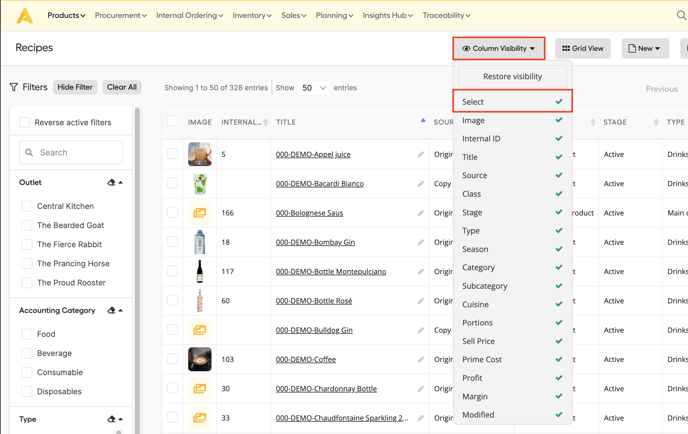Click pencil edit icon for 000-DEMO-Coffee
This screenshot has height=434, width=688.
pos(421,359)
